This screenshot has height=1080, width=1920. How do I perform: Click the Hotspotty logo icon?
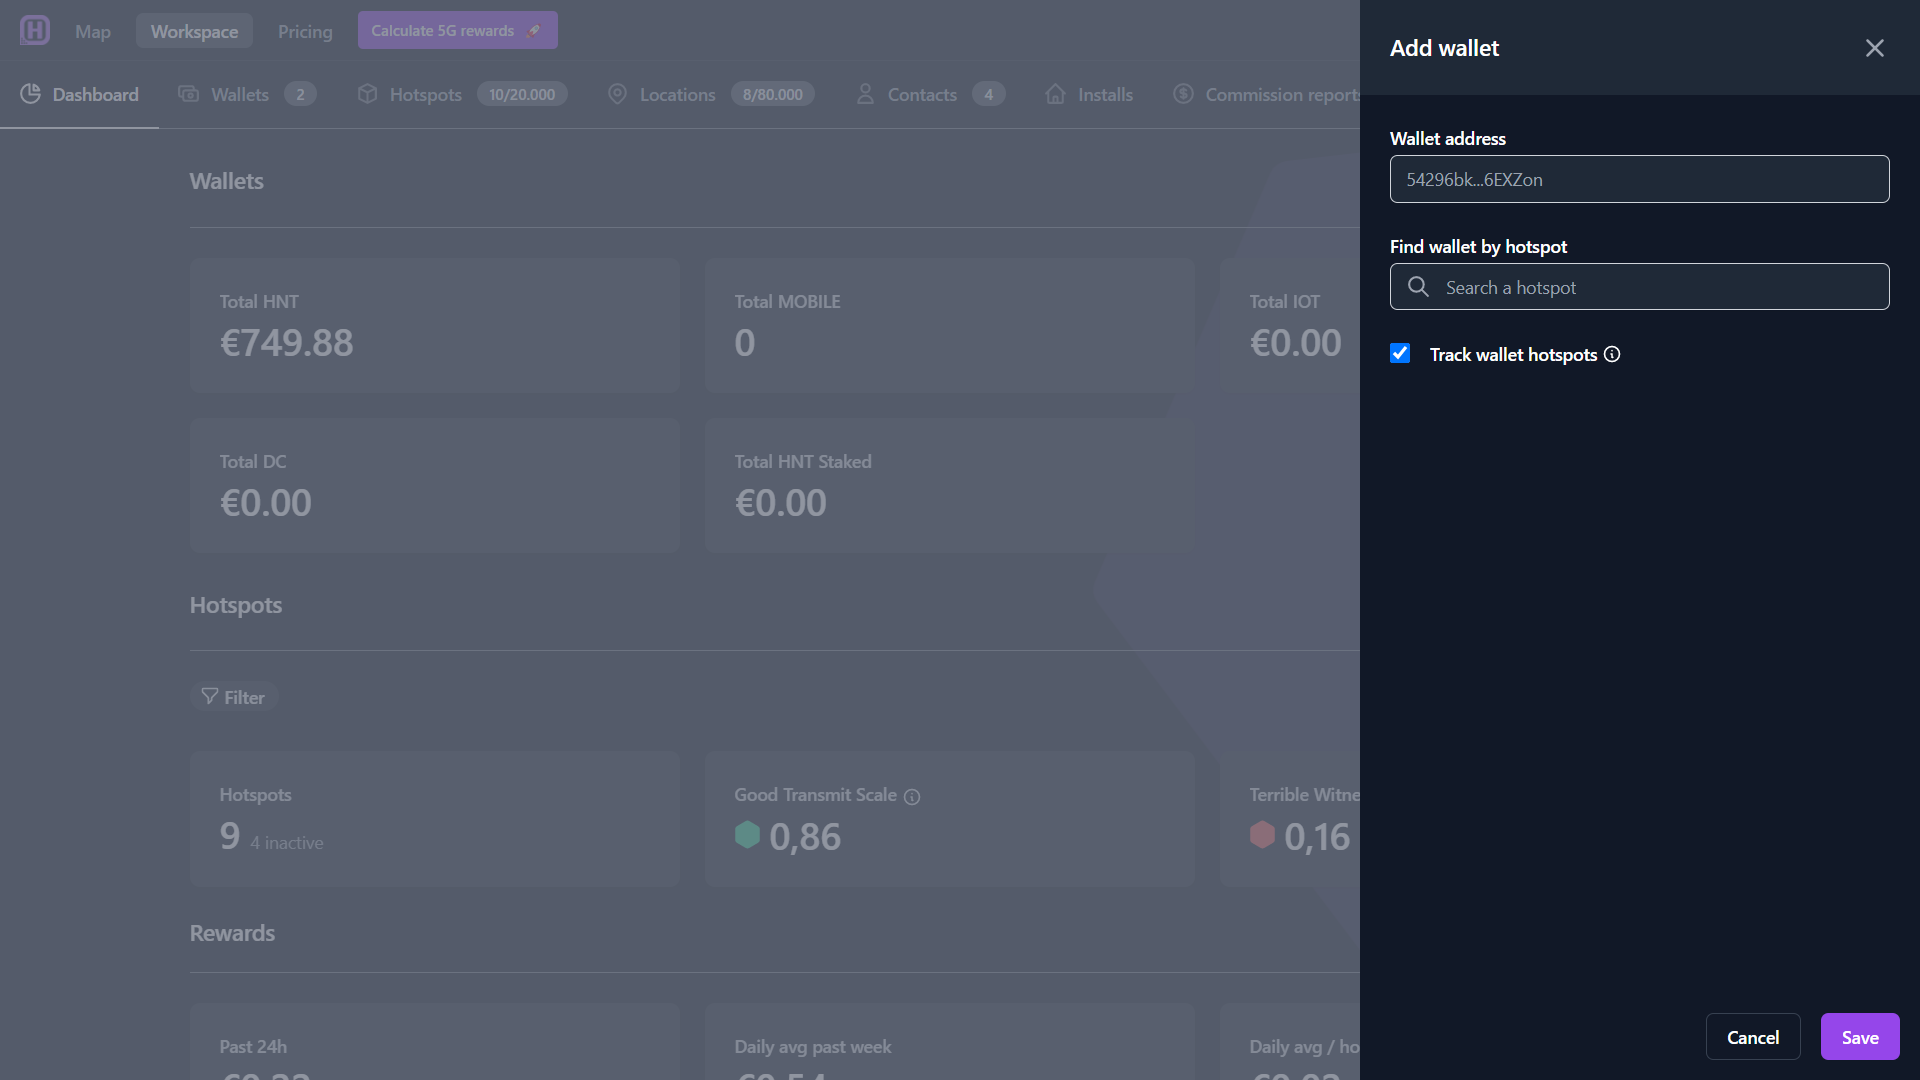tap(35, 30)
